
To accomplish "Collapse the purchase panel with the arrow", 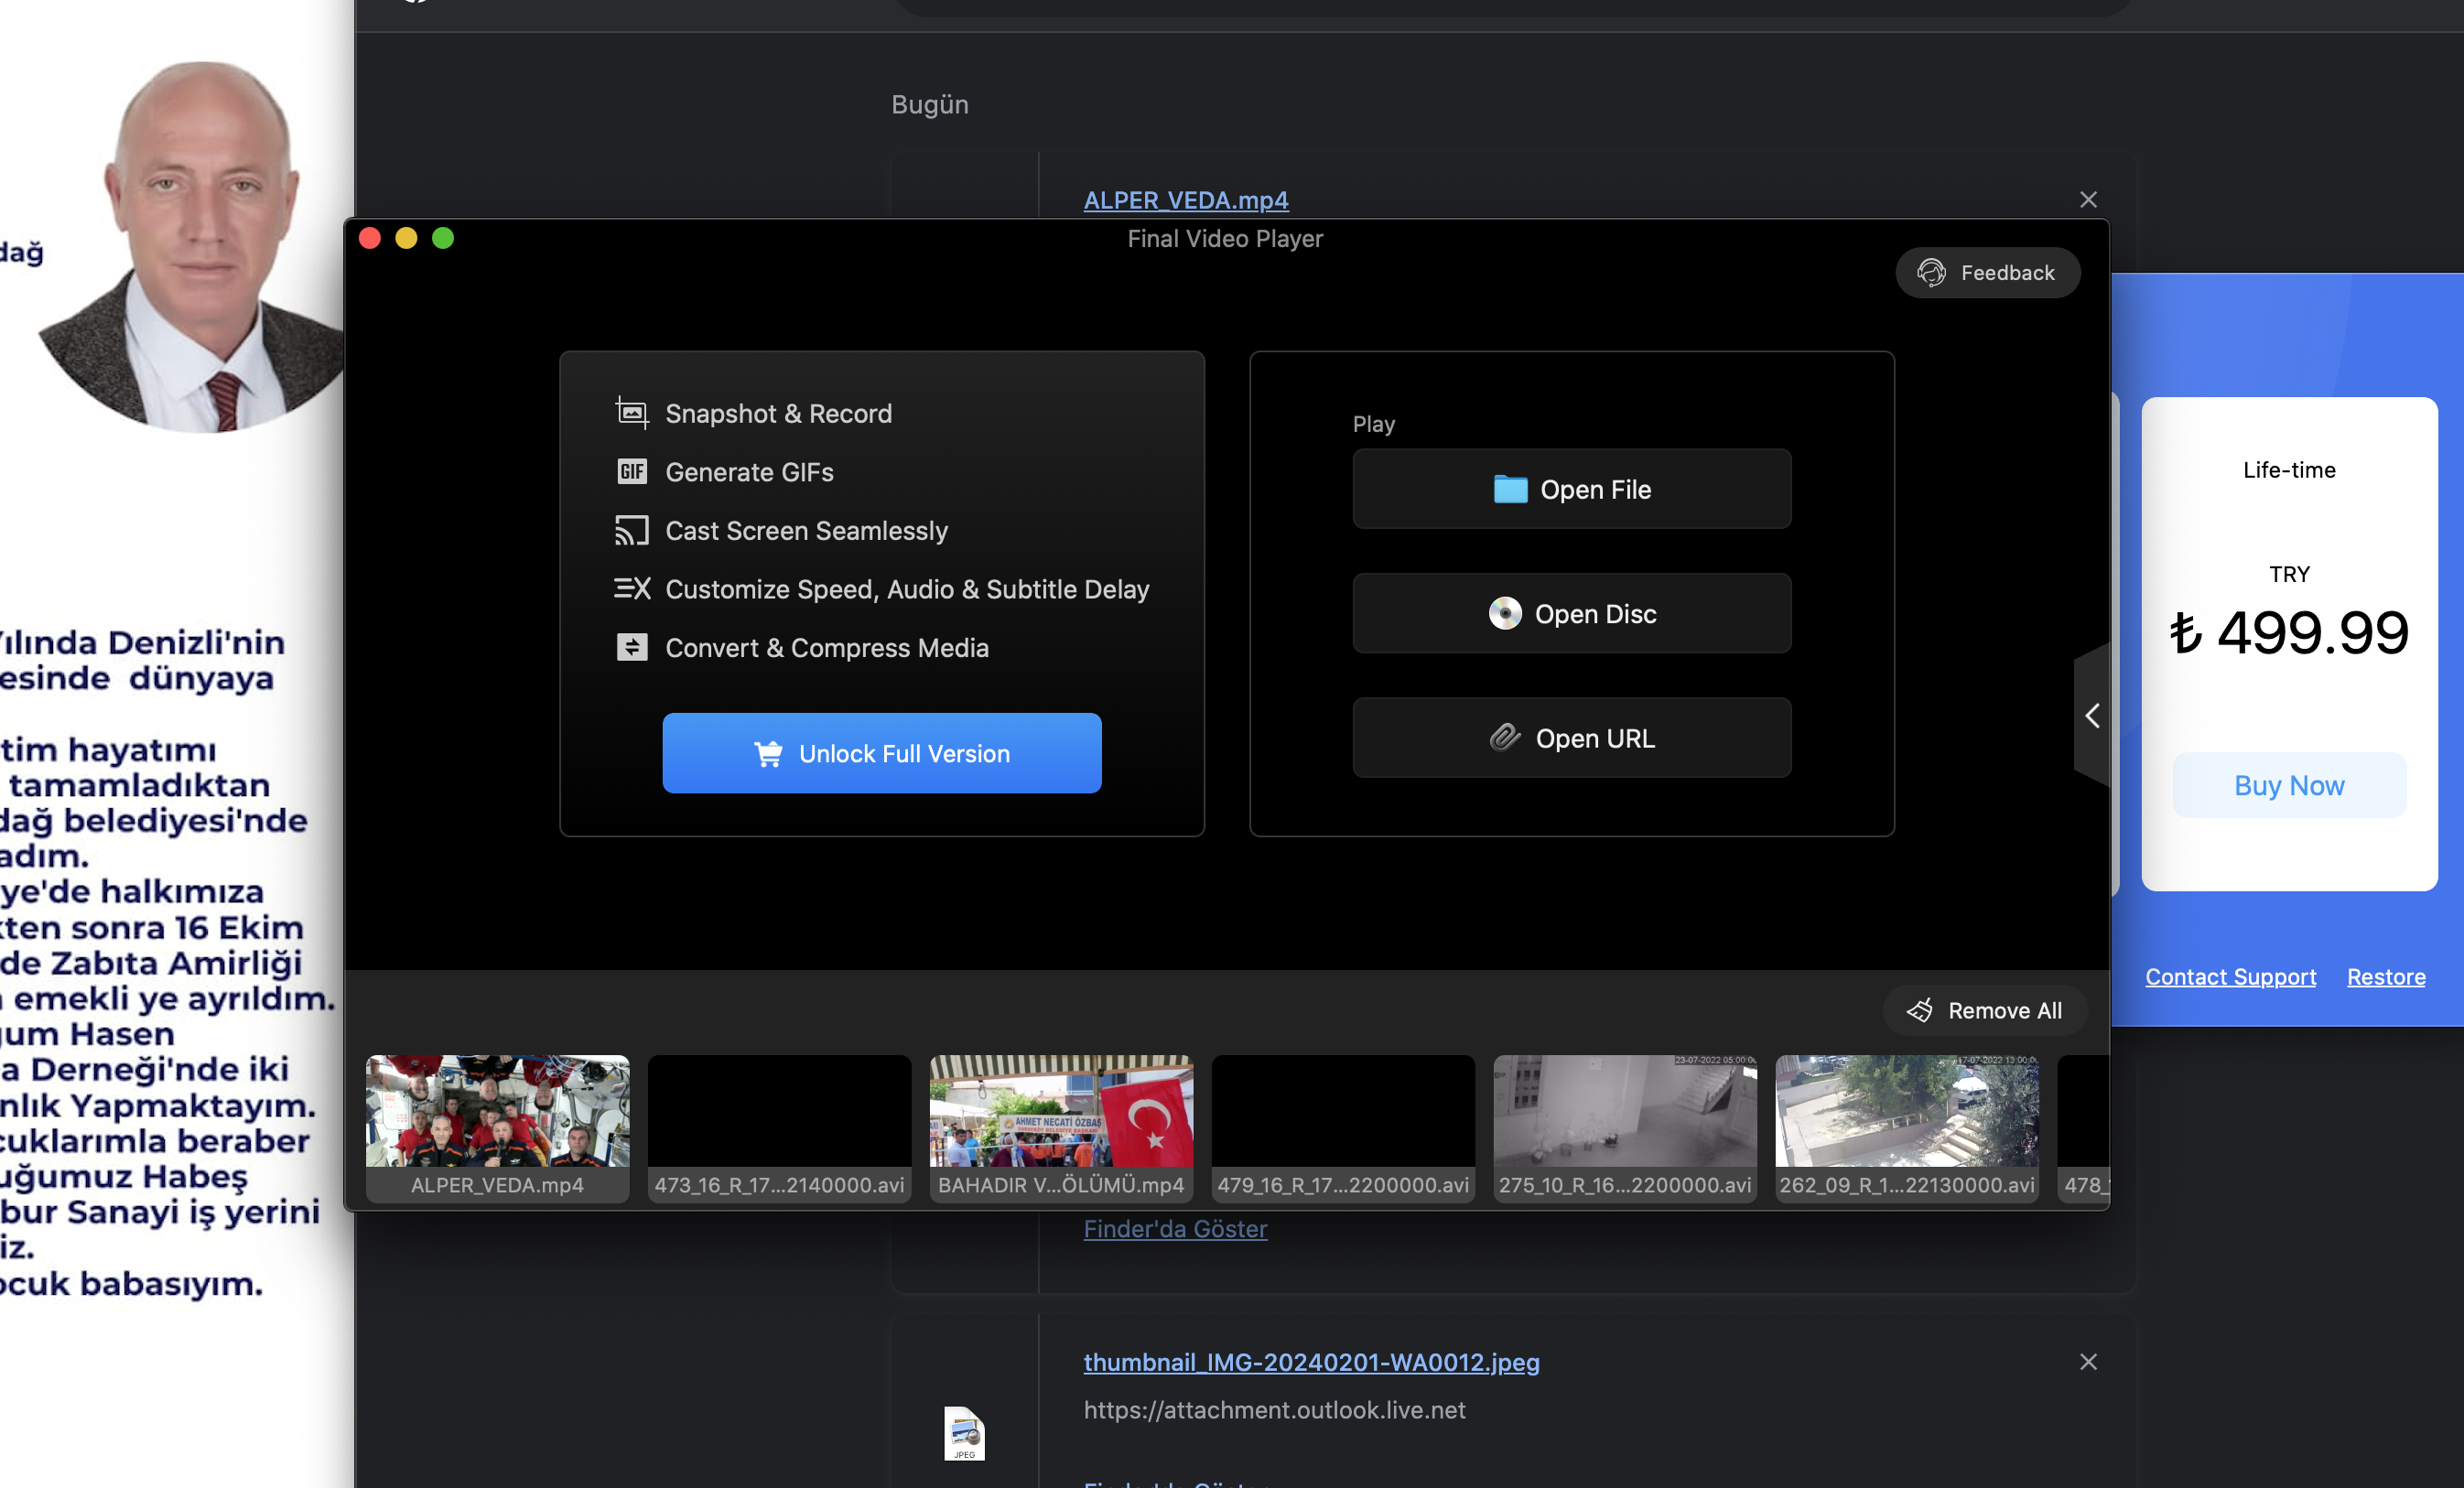I will click(x=2092, y=715).
